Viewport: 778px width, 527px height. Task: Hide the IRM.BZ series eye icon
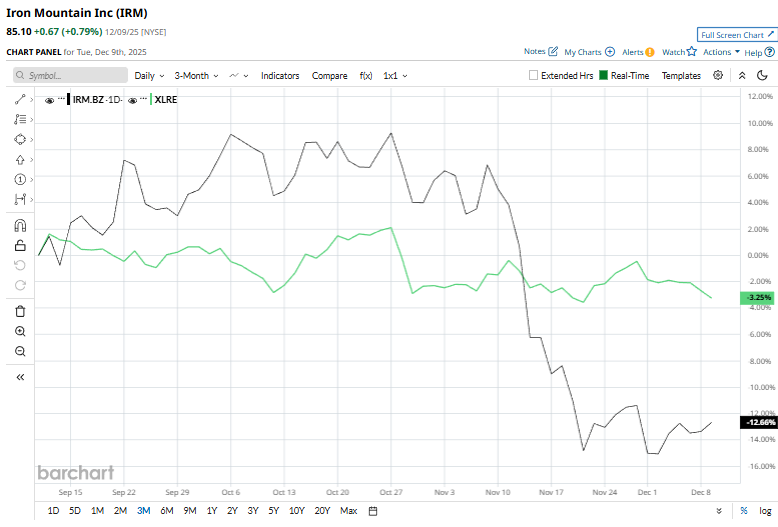point(49,100)
